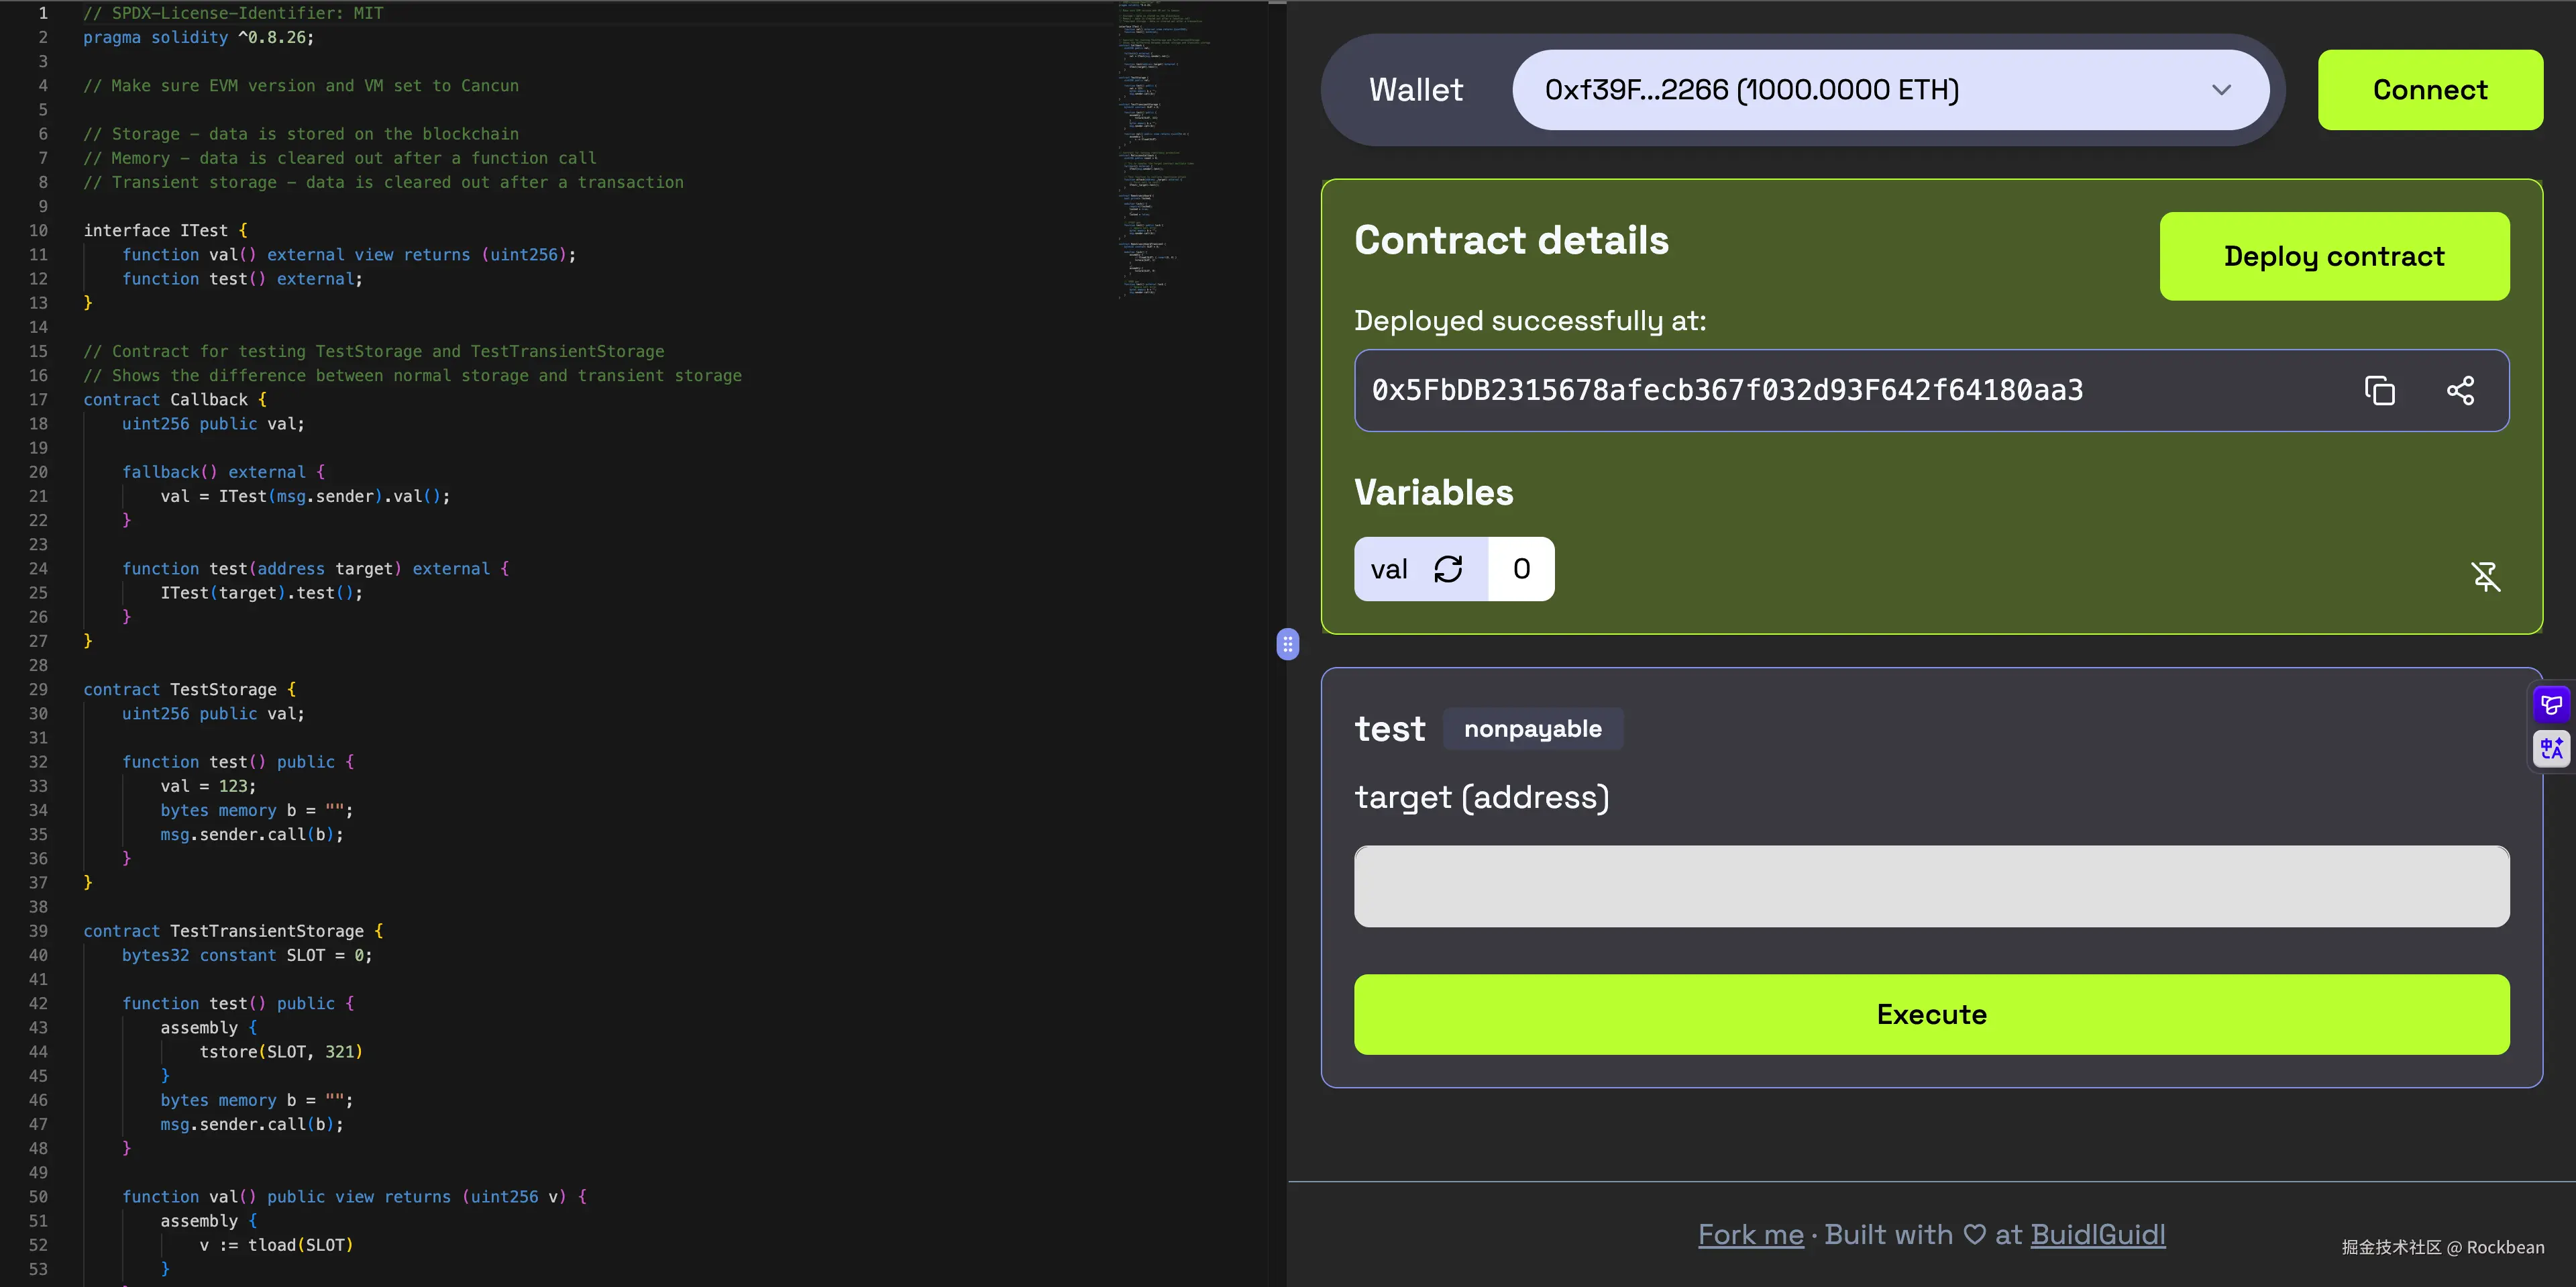Visit the BuidlGuidl link
Viewport: 2576px width, 1287px height.
2097,1234
